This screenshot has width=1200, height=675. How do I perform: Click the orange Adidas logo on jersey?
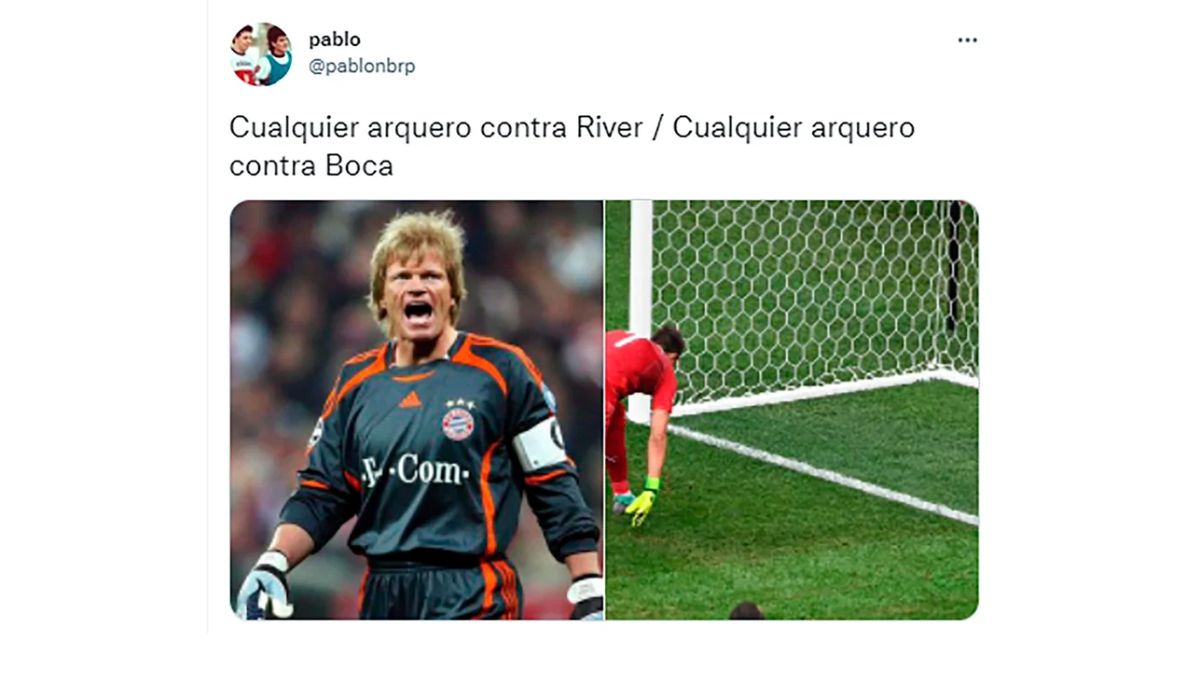click(x=409, y=399)
